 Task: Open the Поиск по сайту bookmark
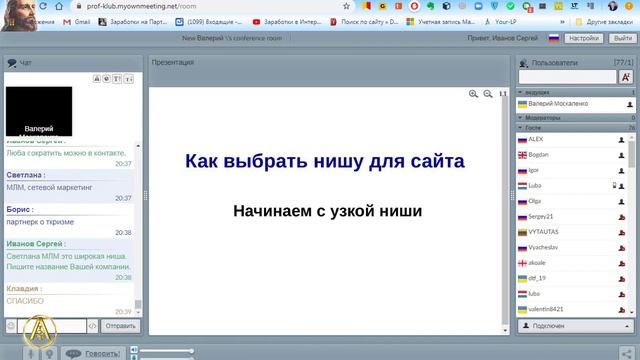tap(364, 22)
